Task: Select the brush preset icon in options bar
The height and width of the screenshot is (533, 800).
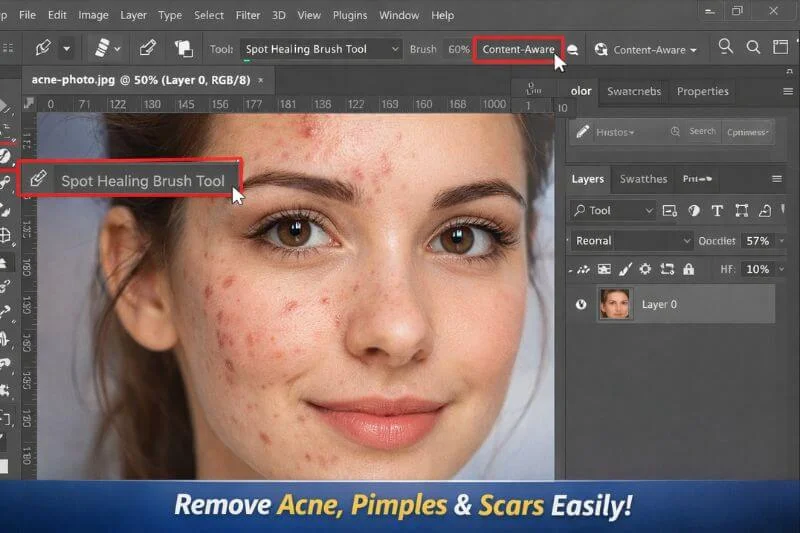Action: coord(43,49)
